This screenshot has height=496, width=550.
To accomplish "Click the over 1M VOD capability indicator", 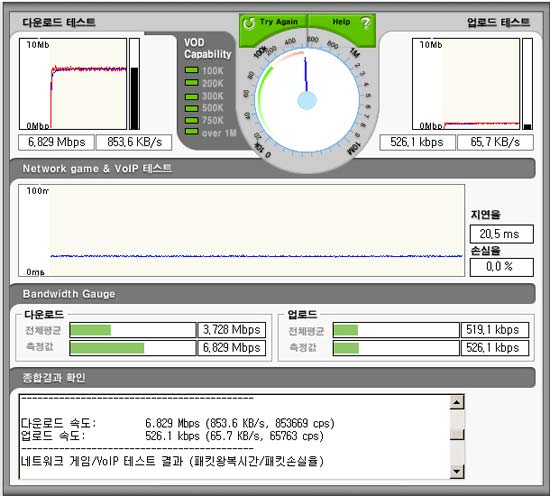I will [x=192, y=132].
